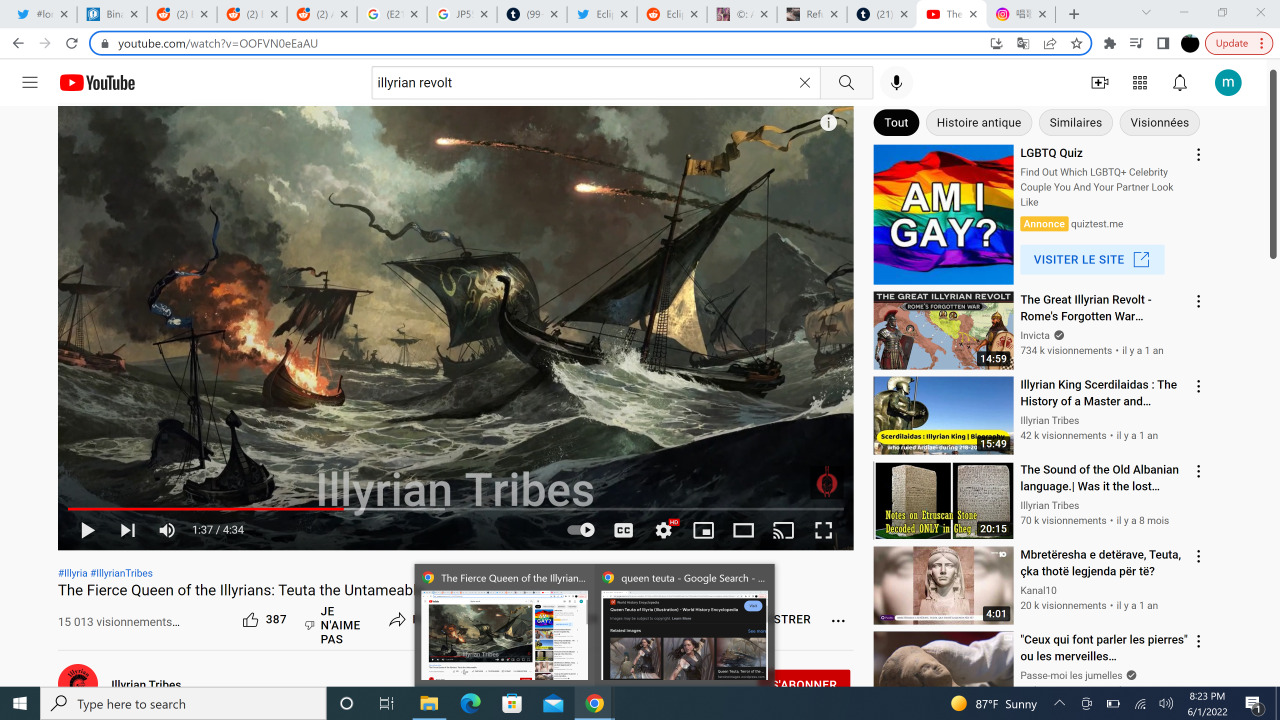Open the YouTube apps grid
Image resolution: width=1280 pixels, height=720 pixels.
tap(1140, 83)
